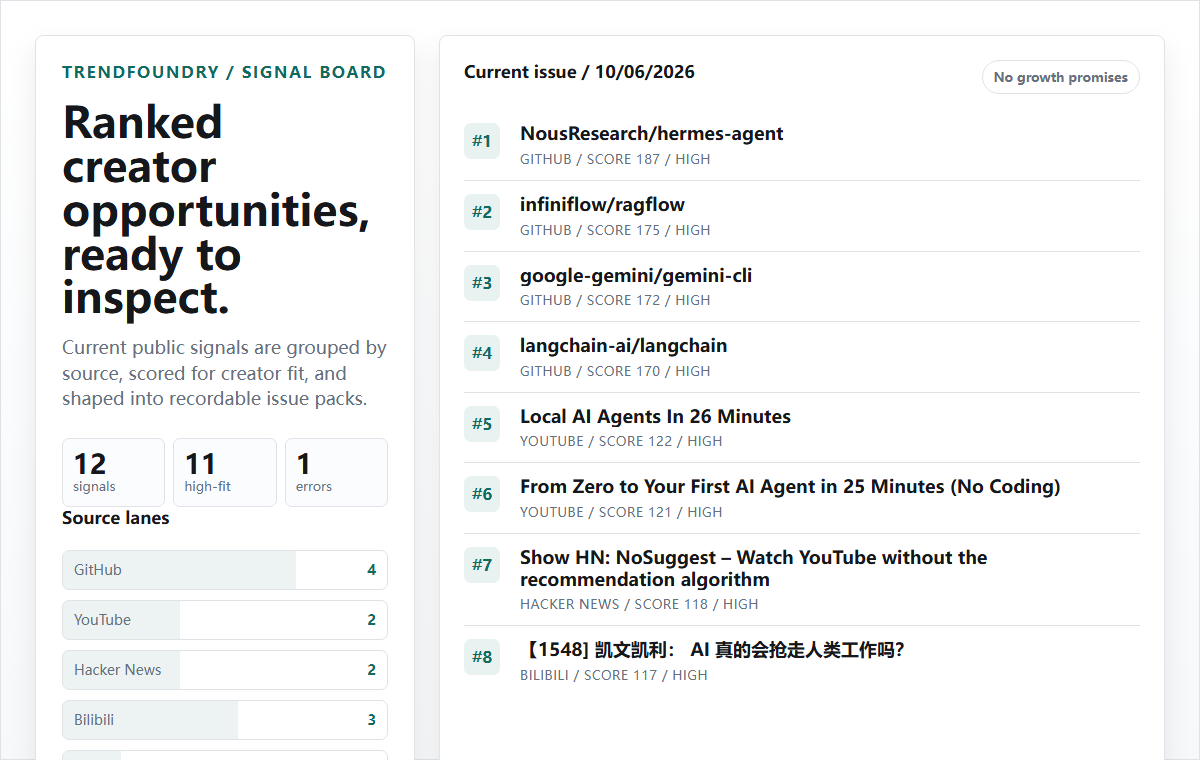Screen dimensions: 1200x760
Task: Open langchain-ai/langchain entry
Action: [624, 346]
